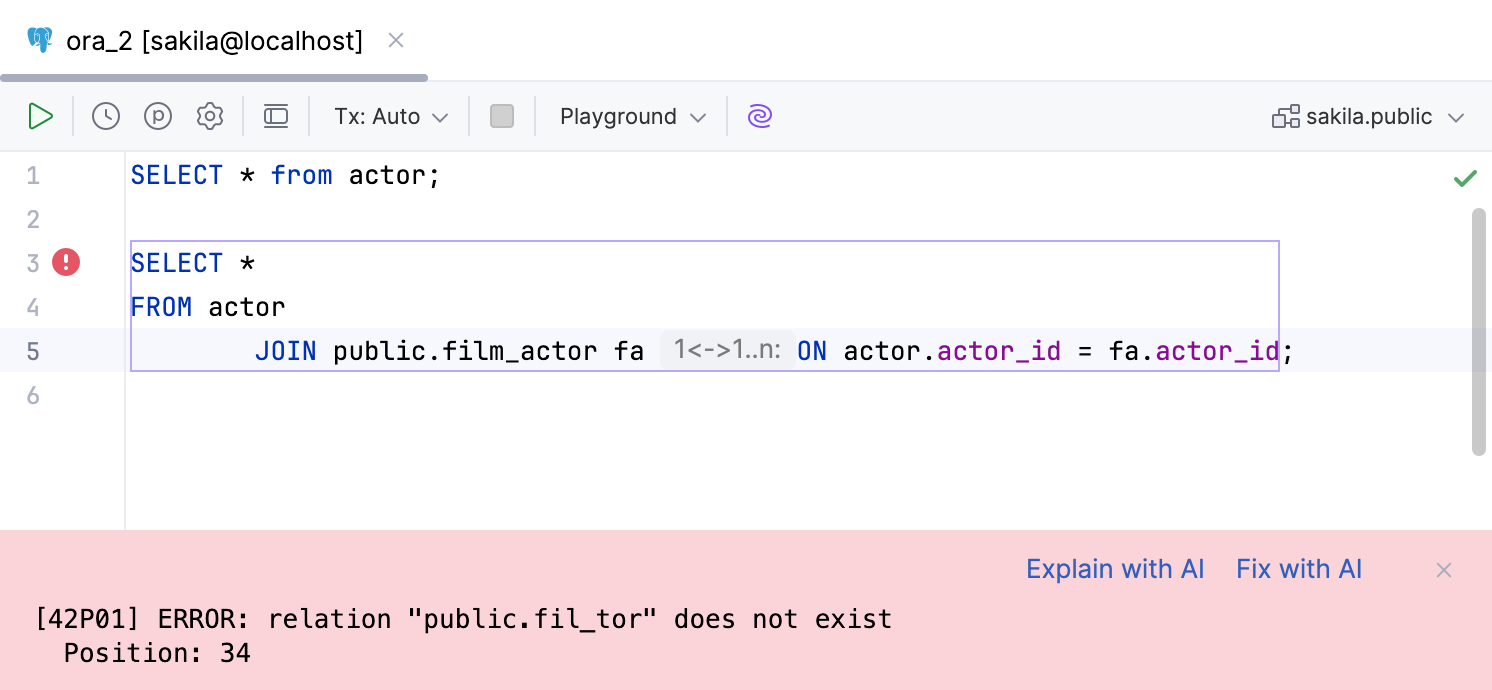1492x690 pixels.
Task: Click the Explain with AI link
Action: point(1114,568)
